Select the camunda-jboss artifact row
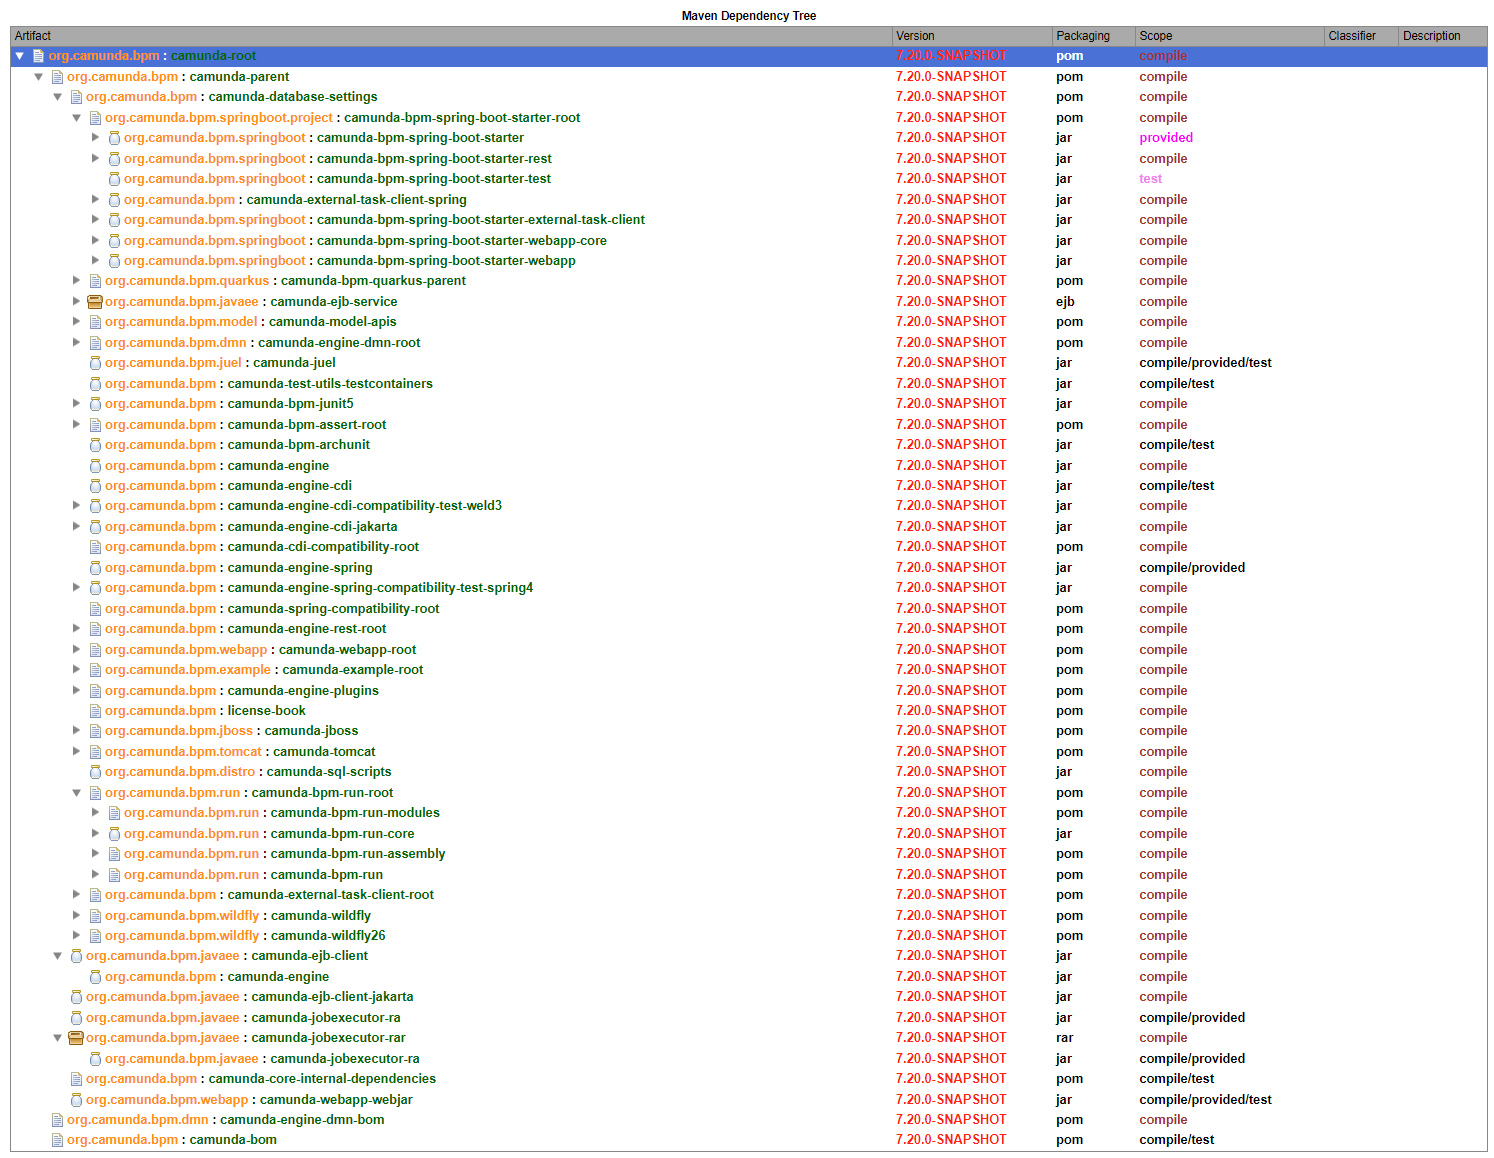Viewport: 1494px width, 1158px height. [748, 731]
